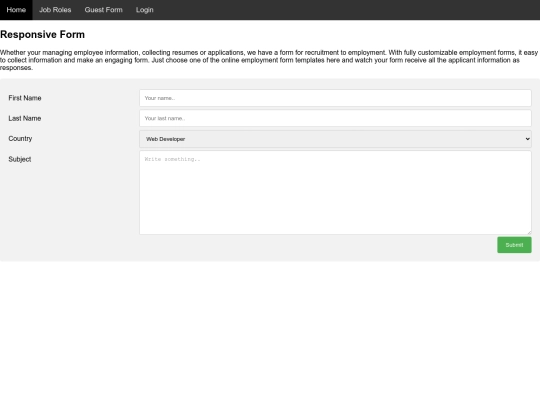
Task: Open the Home navigation tab
Action: [16, 10]
